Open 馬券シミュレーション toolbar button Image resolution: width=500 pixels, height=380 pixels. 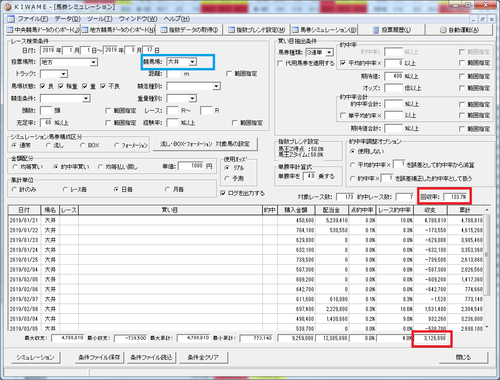pos(324,30)
